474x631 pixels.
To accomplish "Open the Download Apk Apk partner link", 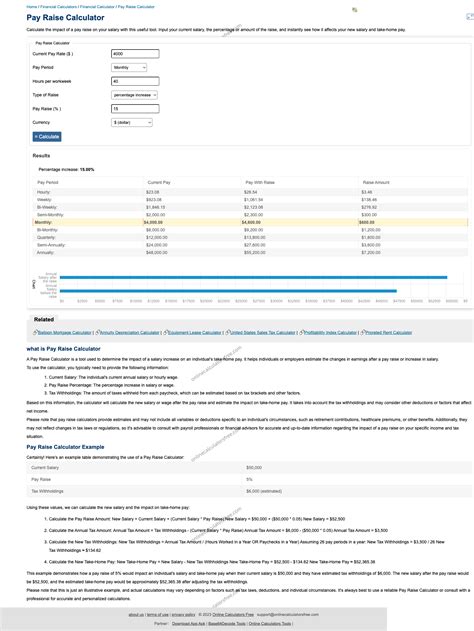I will (x=188, y=623).
